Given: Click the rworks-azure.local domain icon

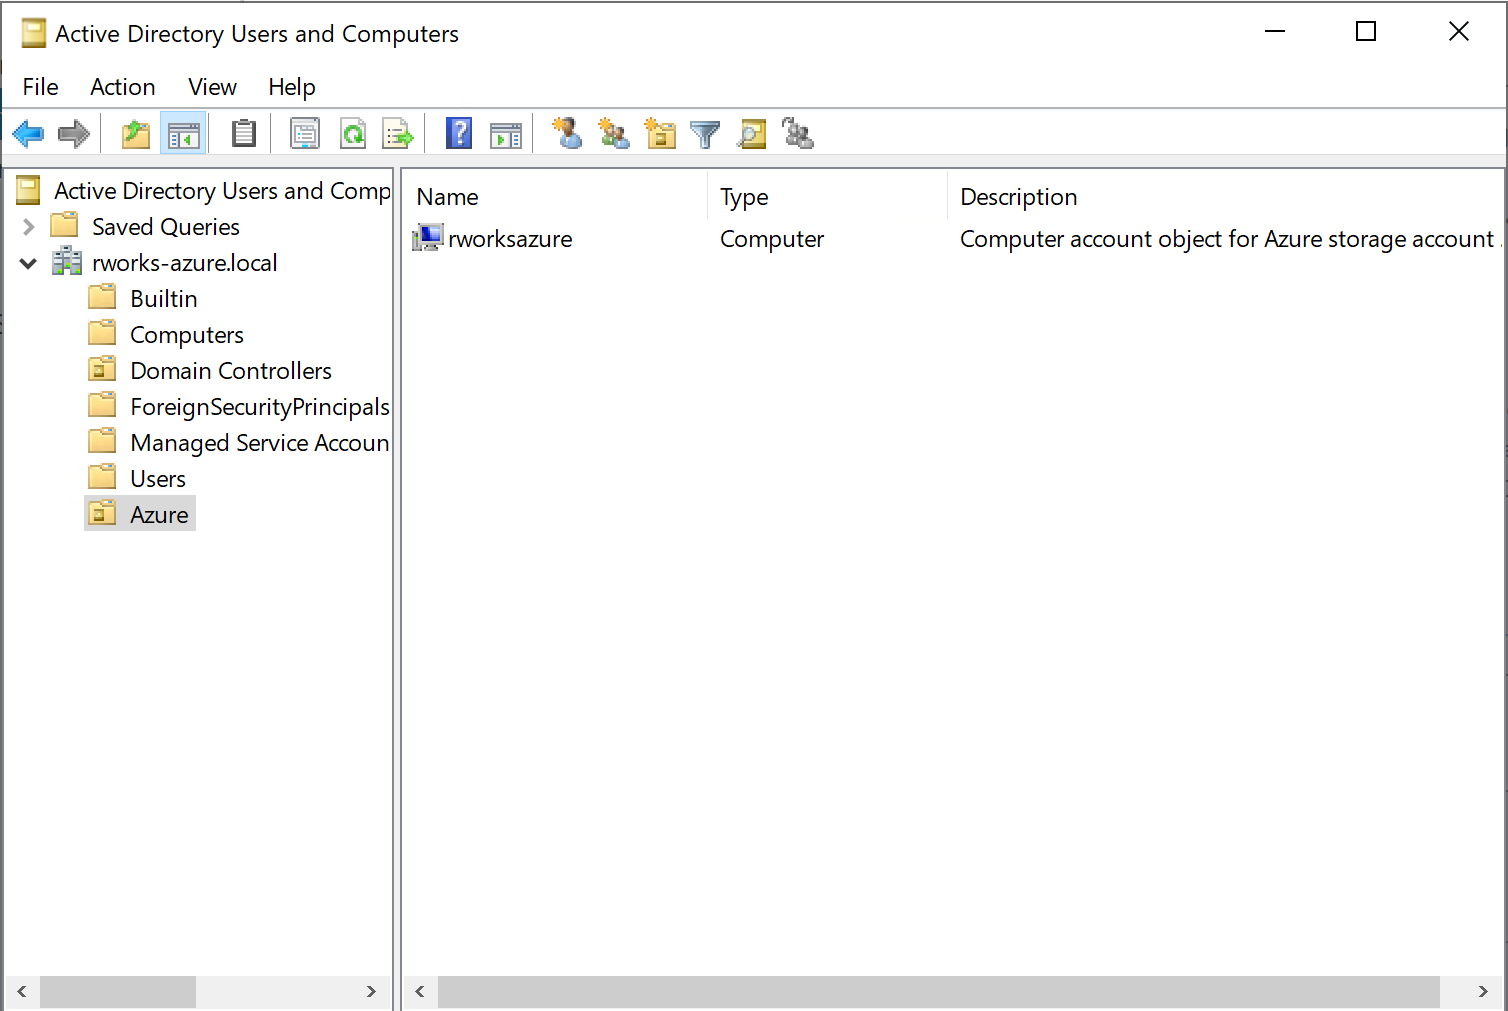Looking at the screenshot, I should (x=67, y=262).
